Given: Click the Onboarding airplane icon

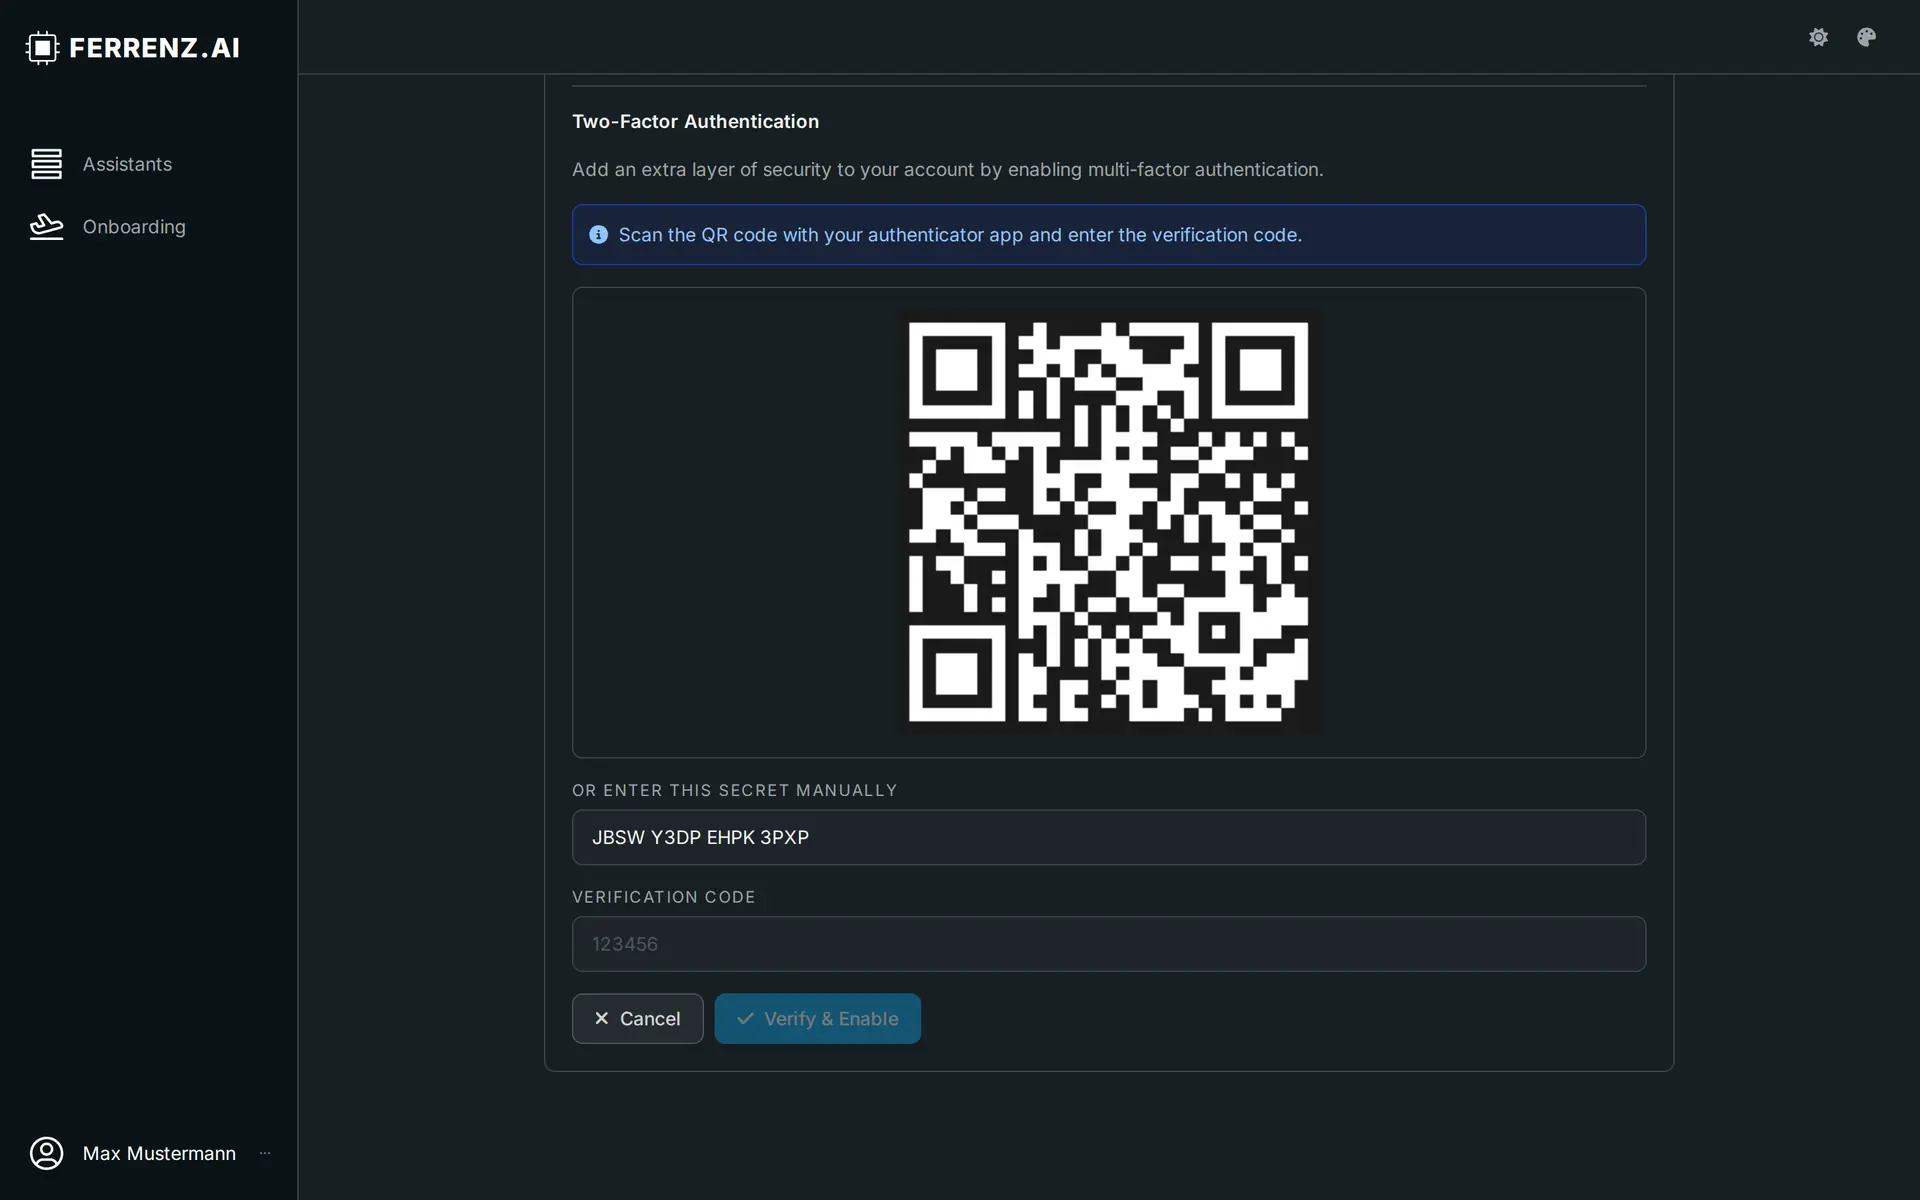Looking at the screenshot, I should (46, 227).
